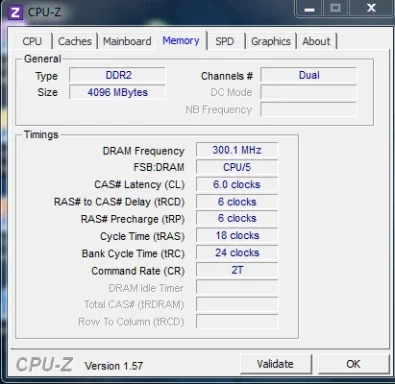Click the CAS# Latency (CL) label
The image size is (395, 384).
[x=139, y=185]
